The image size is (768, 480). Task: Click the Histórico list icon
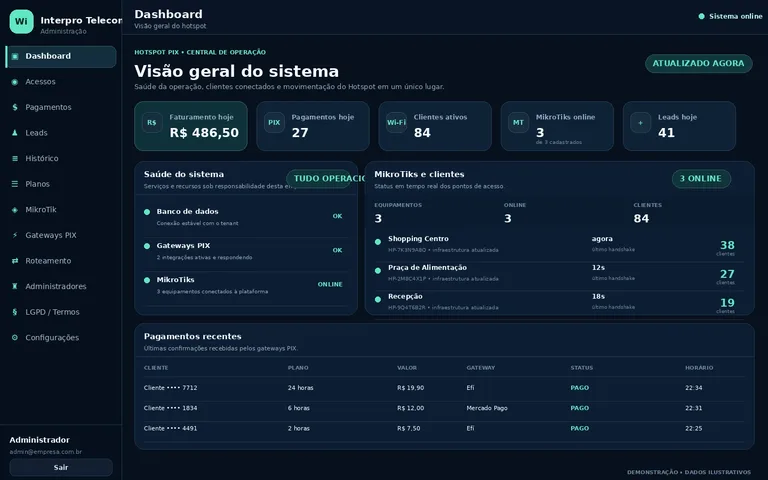click(x=15, y=158)
